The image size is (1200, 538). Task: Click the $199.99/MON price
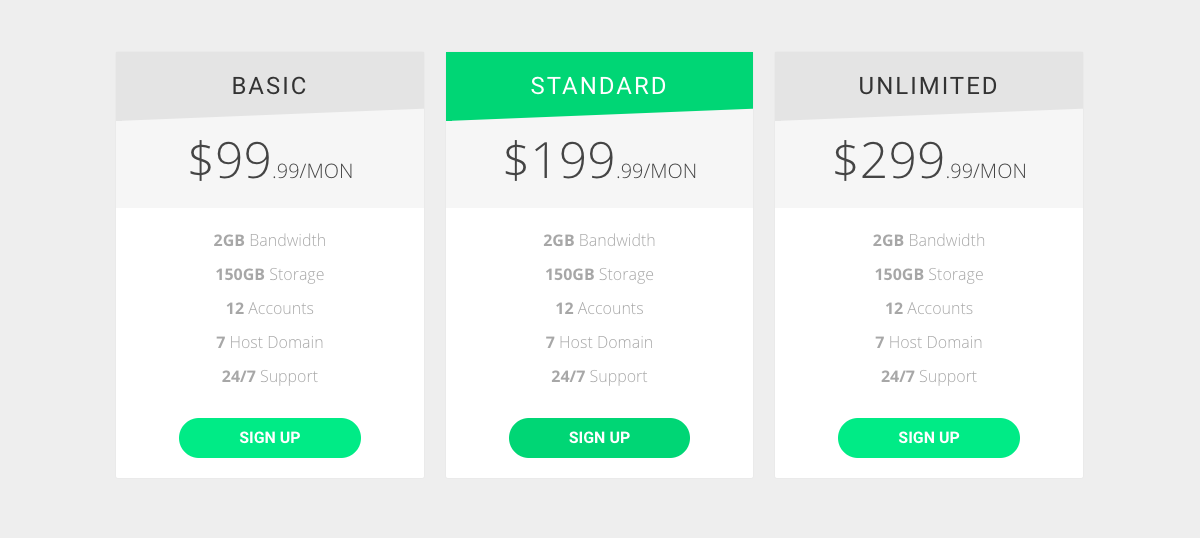pyautogui.click(x=600, y=161)
